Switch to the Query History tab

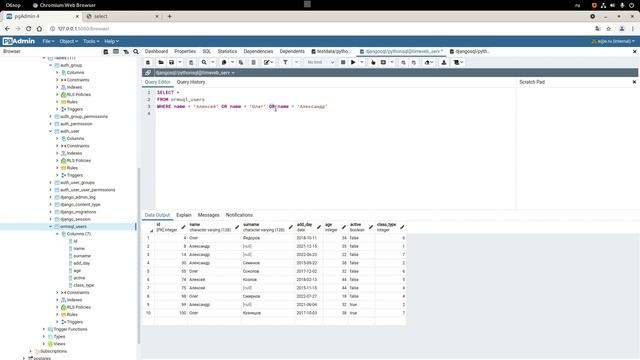click(x=191, y=82)
